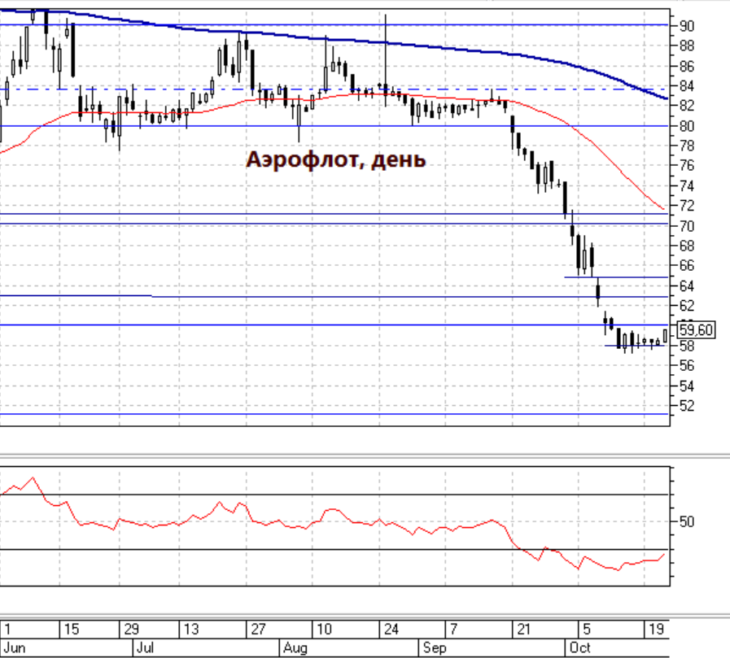Click price axis label 72
Screen dimensions: 730x658
687,206
